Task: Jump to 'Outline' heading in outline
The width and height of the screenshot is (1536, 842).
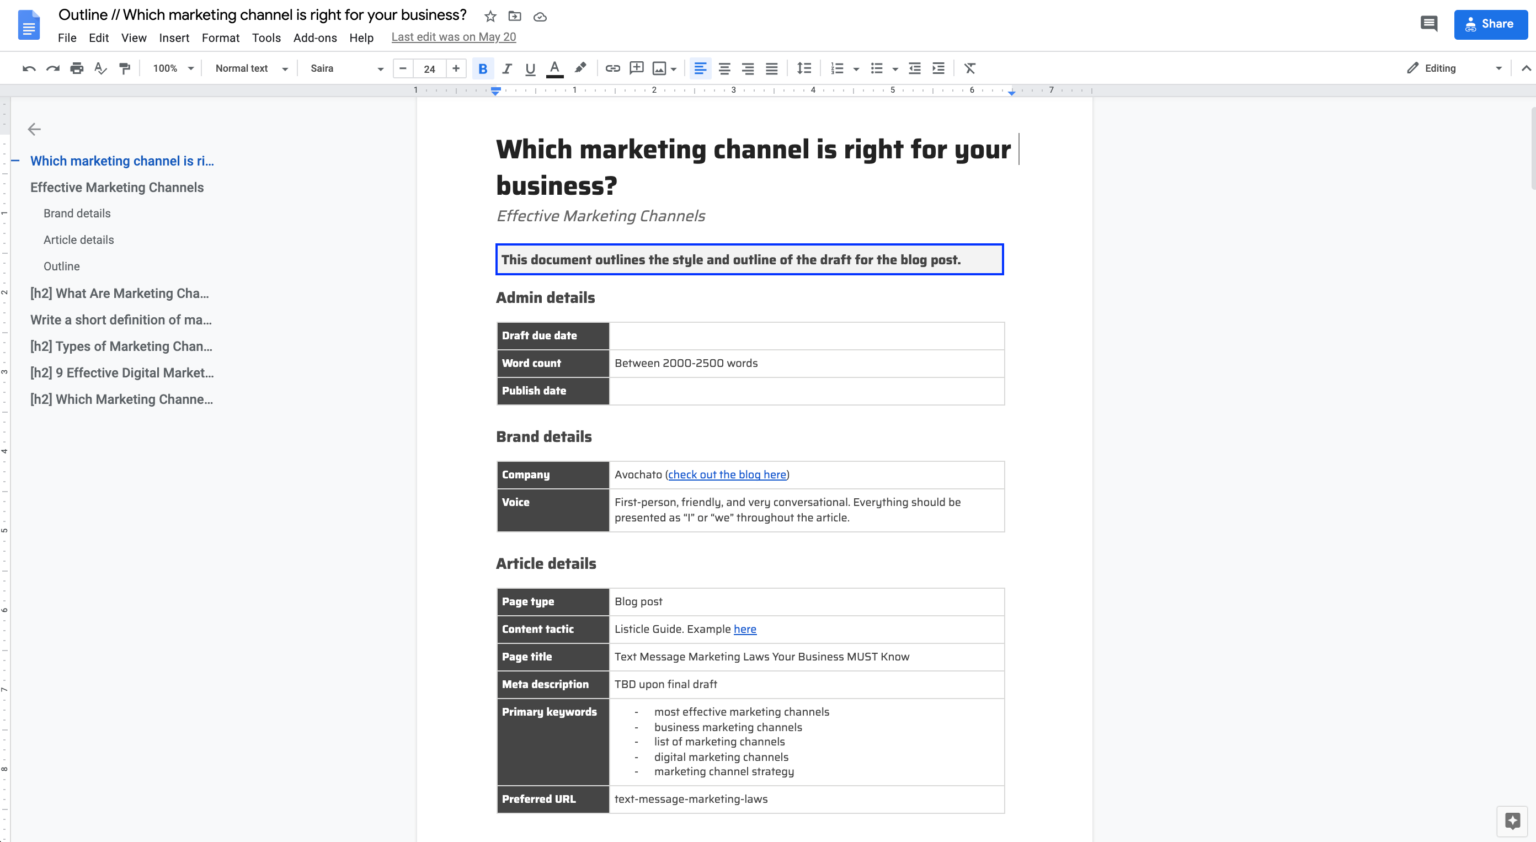Action: point(62,266)
